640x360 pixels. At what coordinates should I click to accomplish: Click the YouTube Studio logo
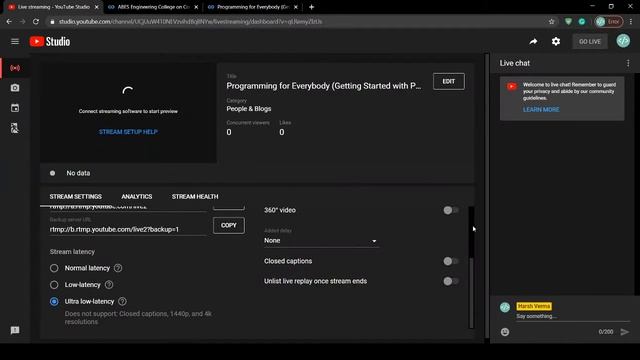50,41
